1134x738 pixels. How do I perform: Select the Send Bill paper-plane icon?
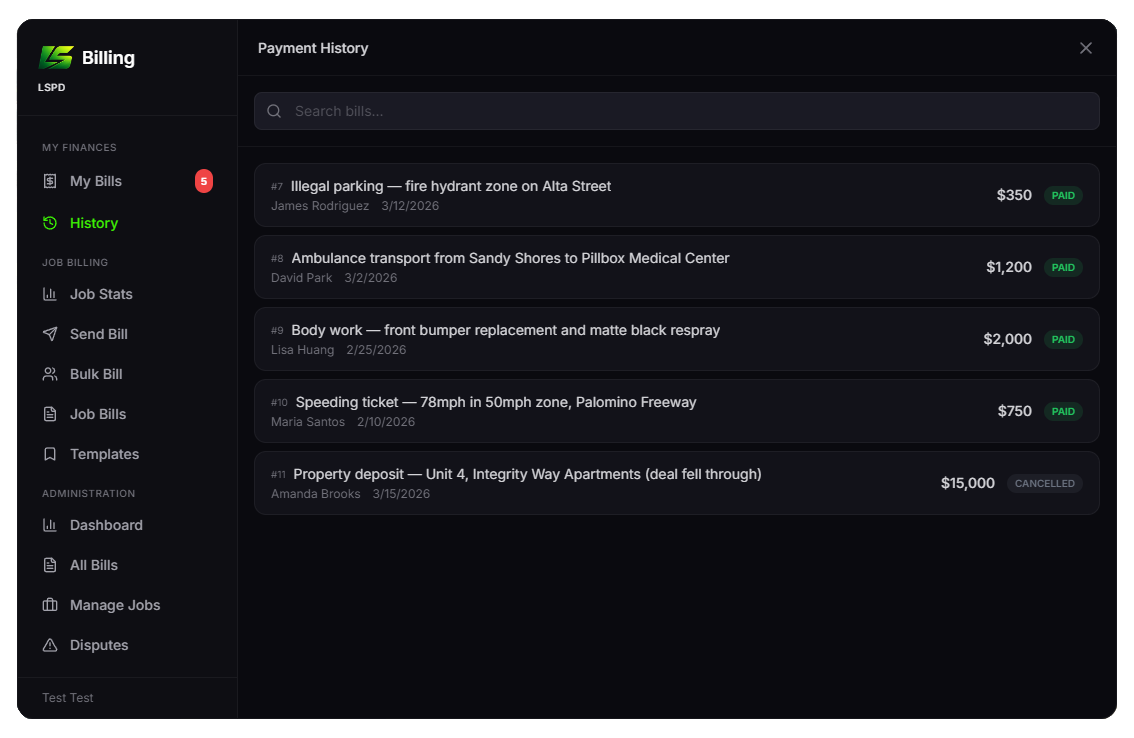(x=49, y=333)
